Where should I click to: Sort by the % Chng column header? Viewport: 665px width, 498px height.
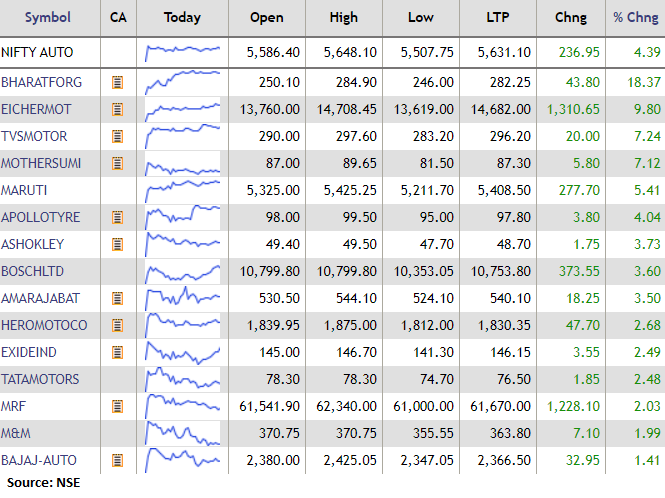point(636,17)
